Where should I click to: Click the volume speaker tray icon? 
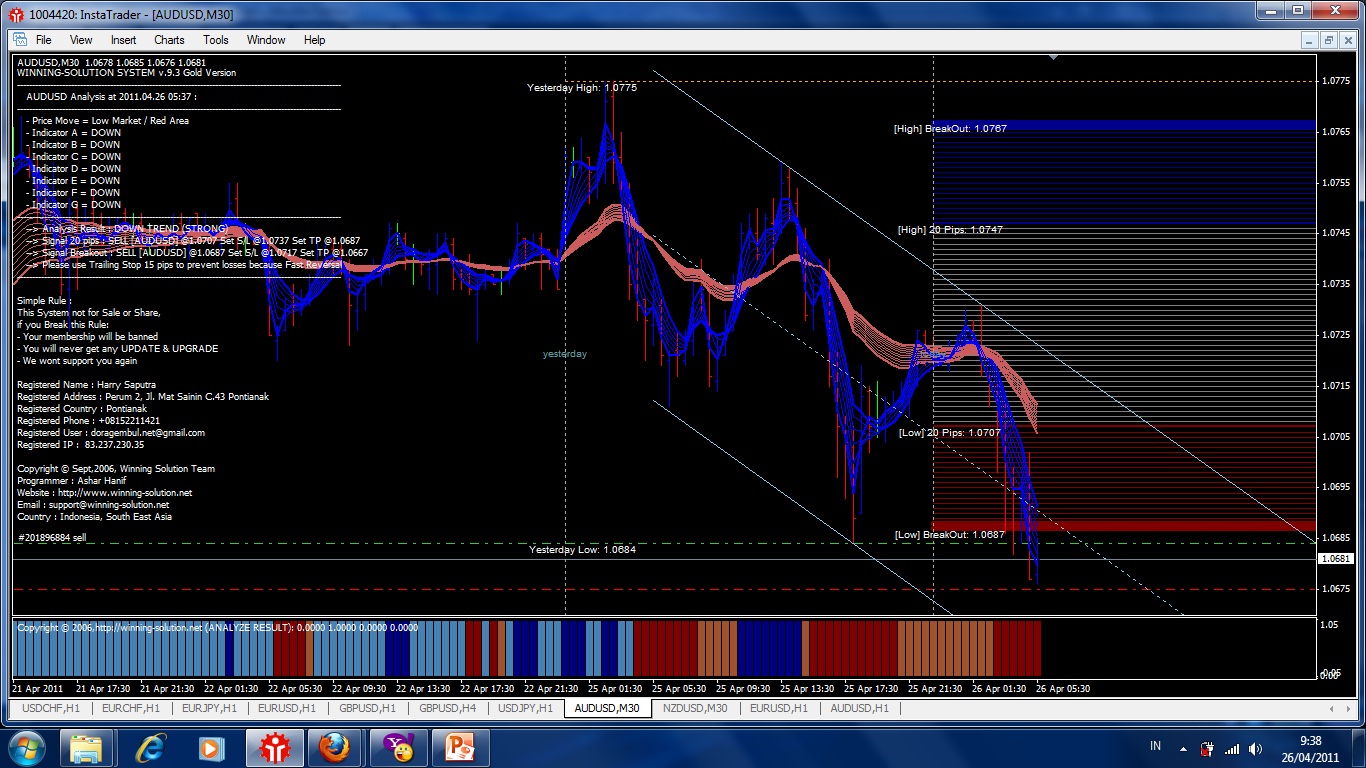(x=1254, y=748)
